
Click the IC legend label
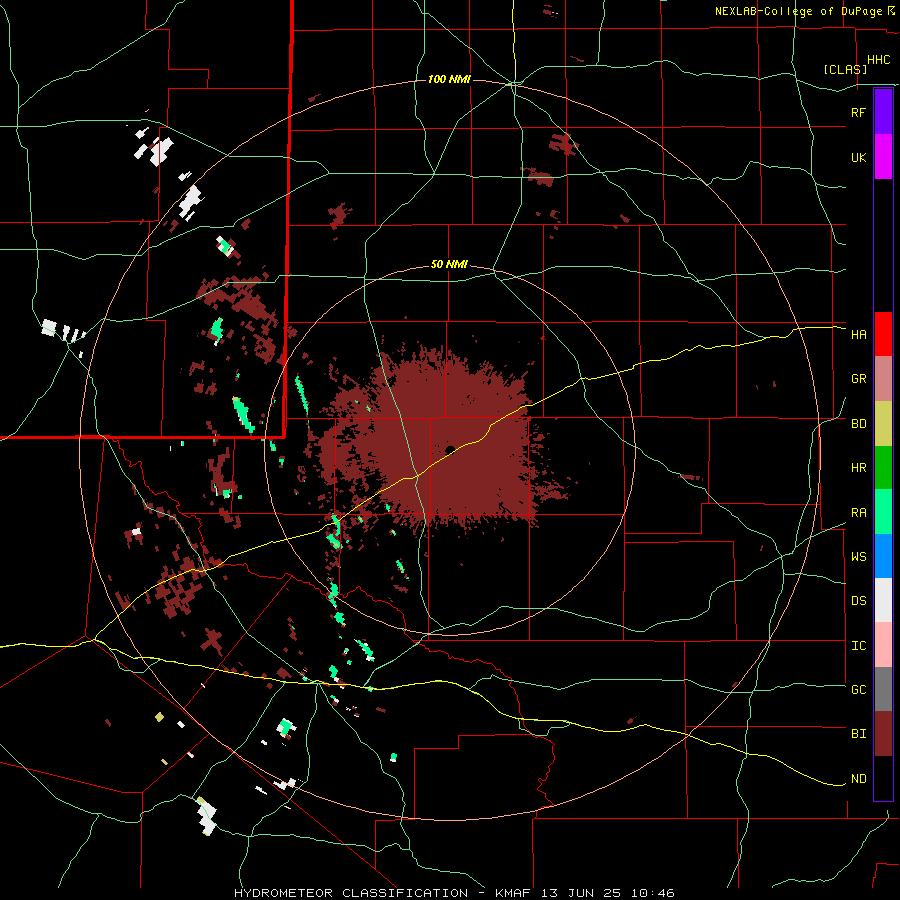(858, 645)
